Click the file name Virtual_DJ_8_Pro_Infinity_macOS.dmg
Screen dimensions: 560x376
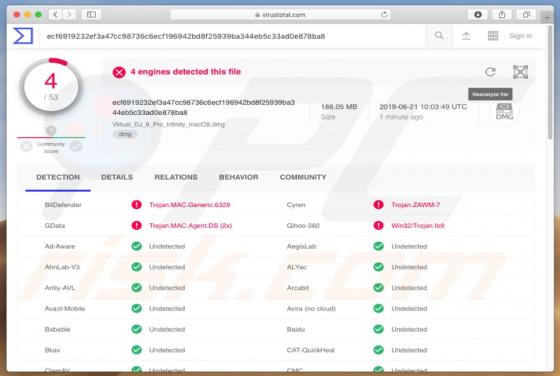pyautogui.click(x=169, y=124)
